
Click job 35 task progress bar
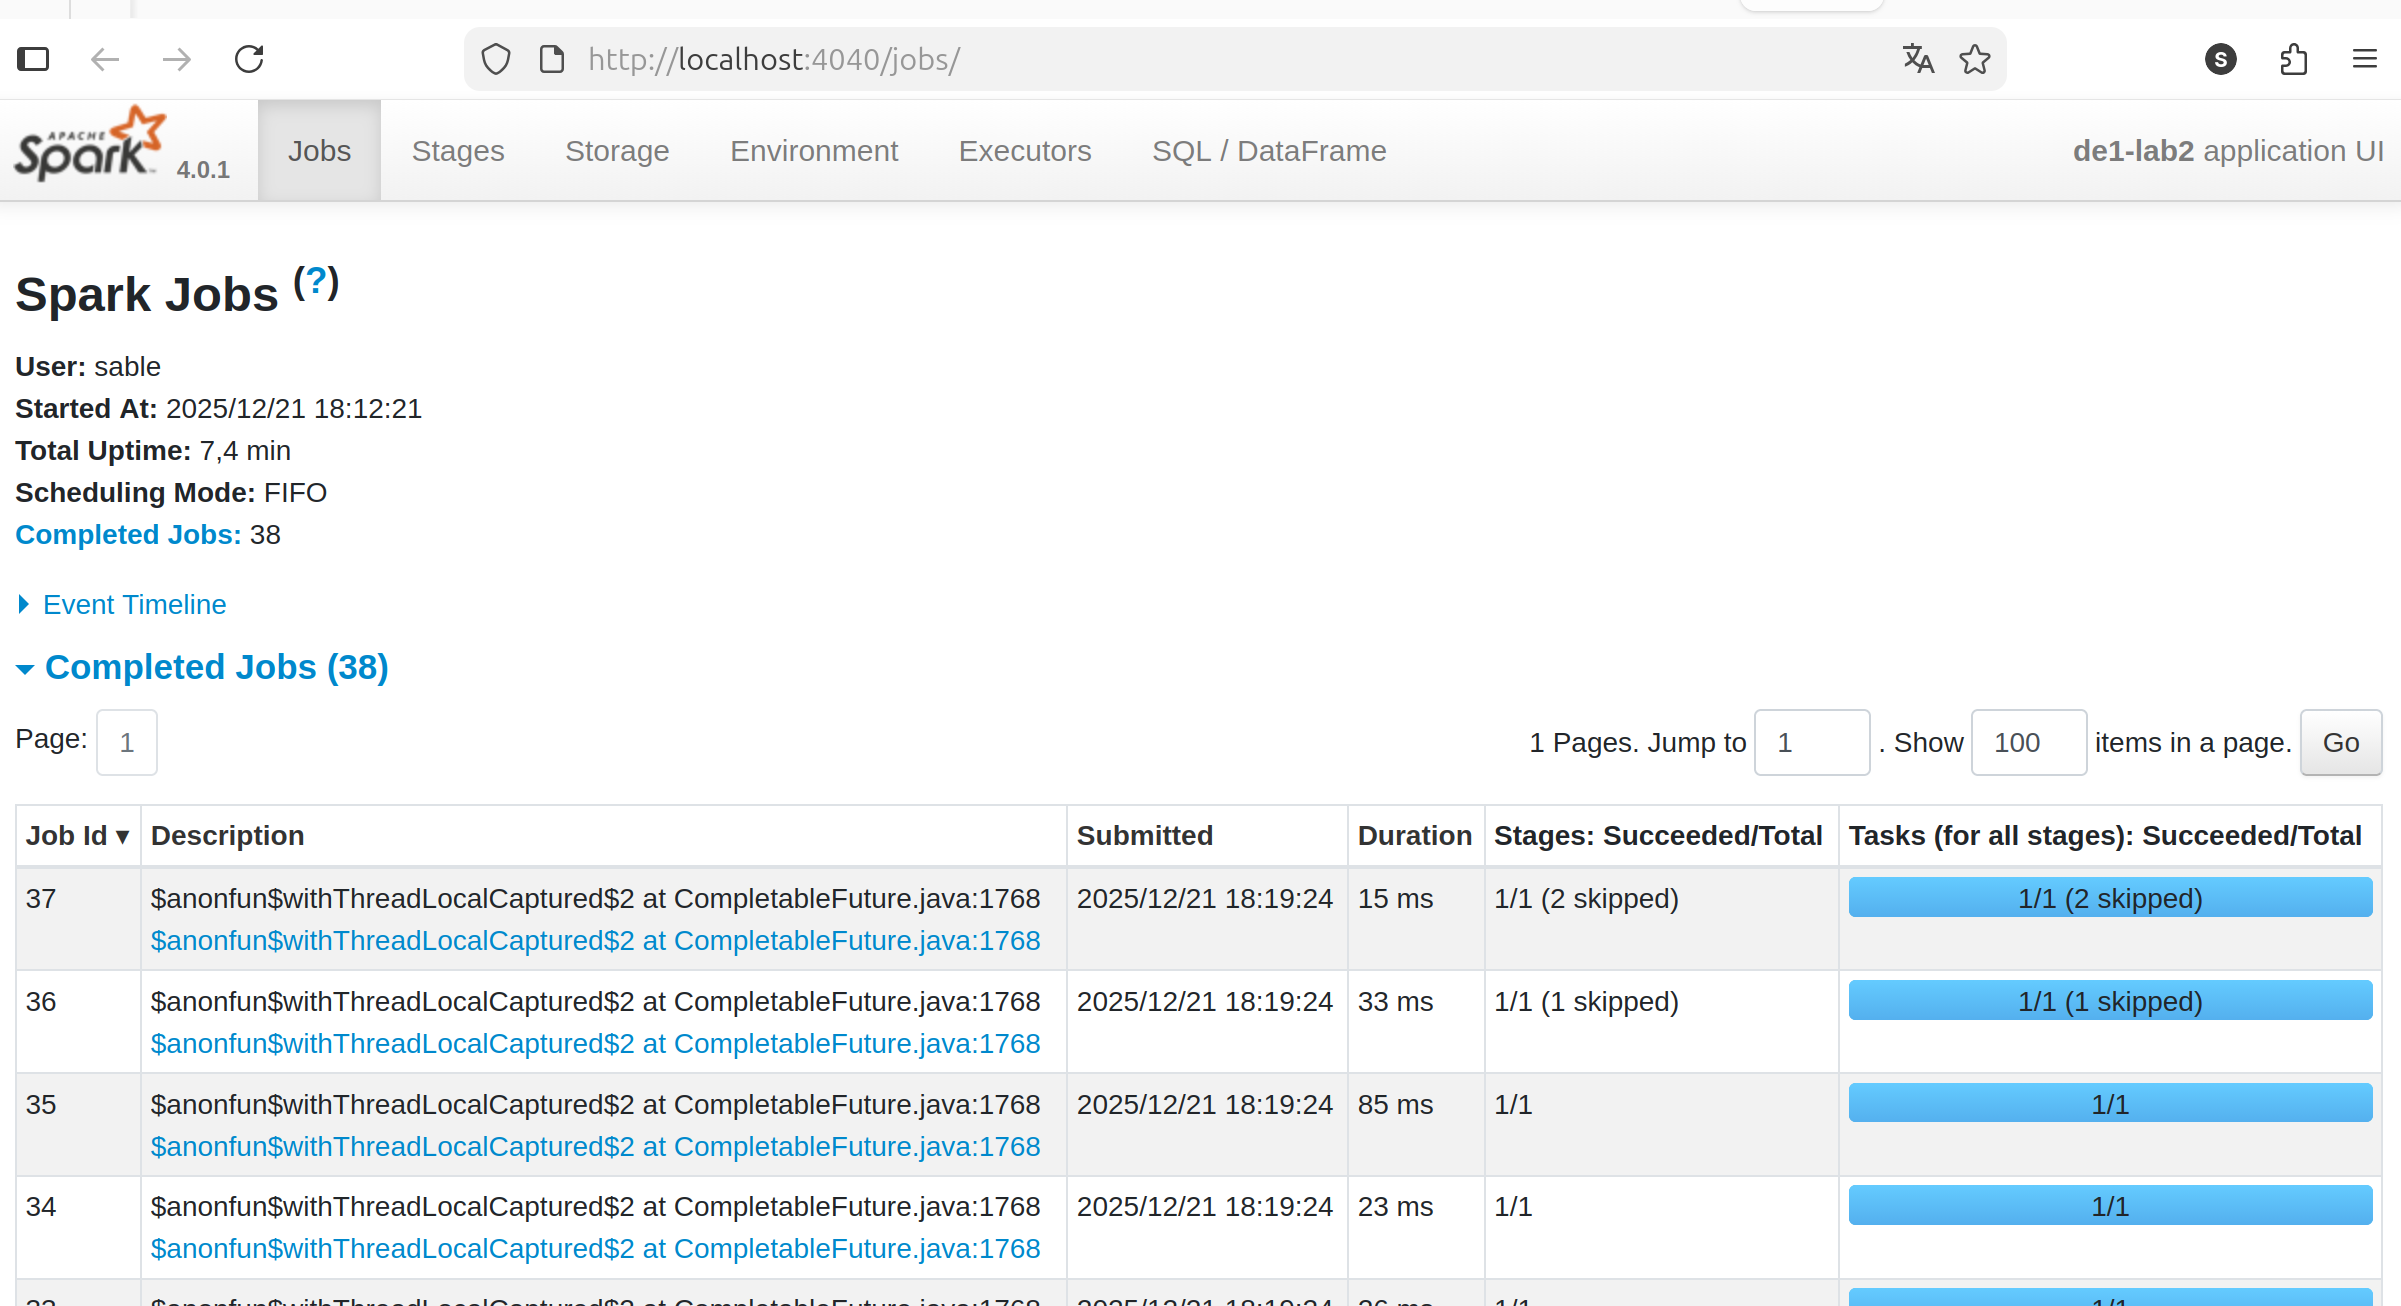(x=2109, y=1103)
